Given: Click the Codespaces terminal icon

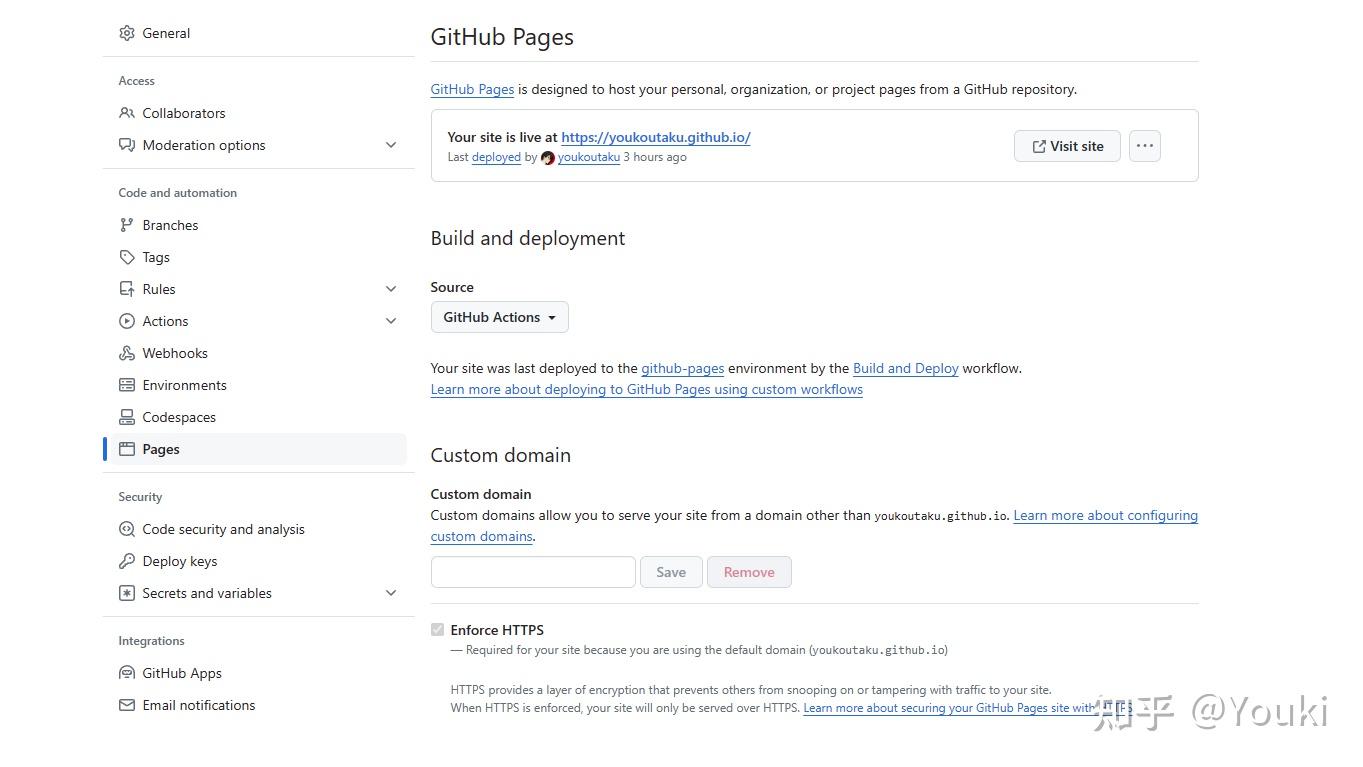Looking at the screenshot, I should (x=127, y=417).
